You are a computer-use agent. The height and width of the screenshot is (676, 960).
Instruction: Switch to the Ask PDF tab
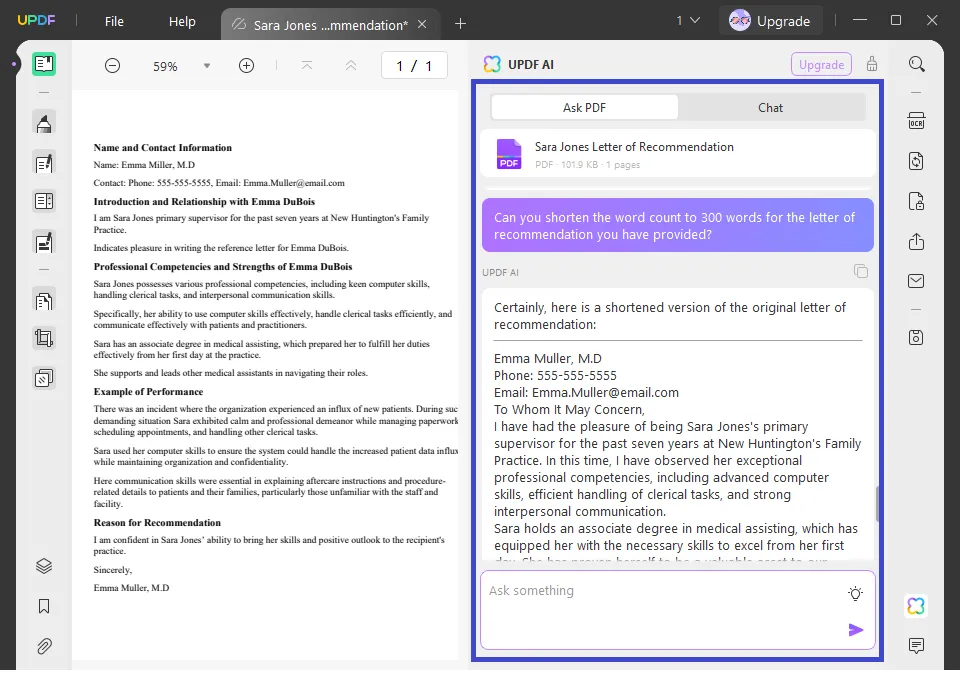tap(584, 108)
